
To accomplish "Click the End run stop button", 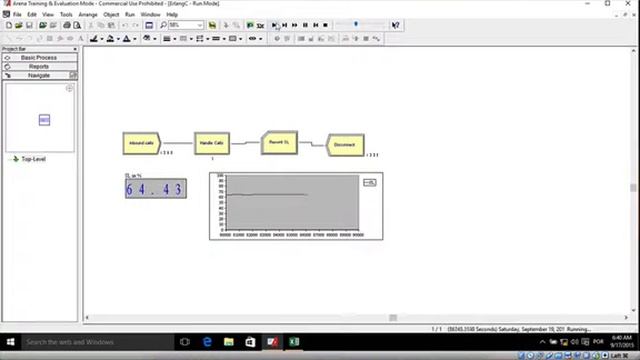I will click(325, 25).
